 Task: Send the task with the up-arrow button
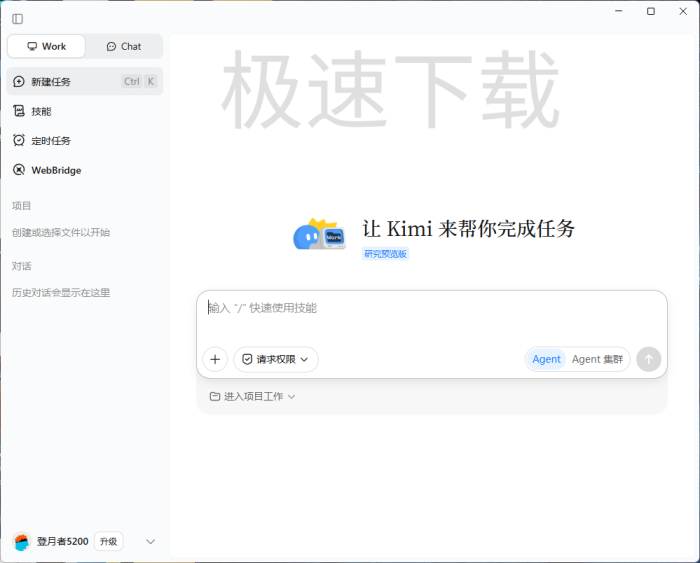649,359
